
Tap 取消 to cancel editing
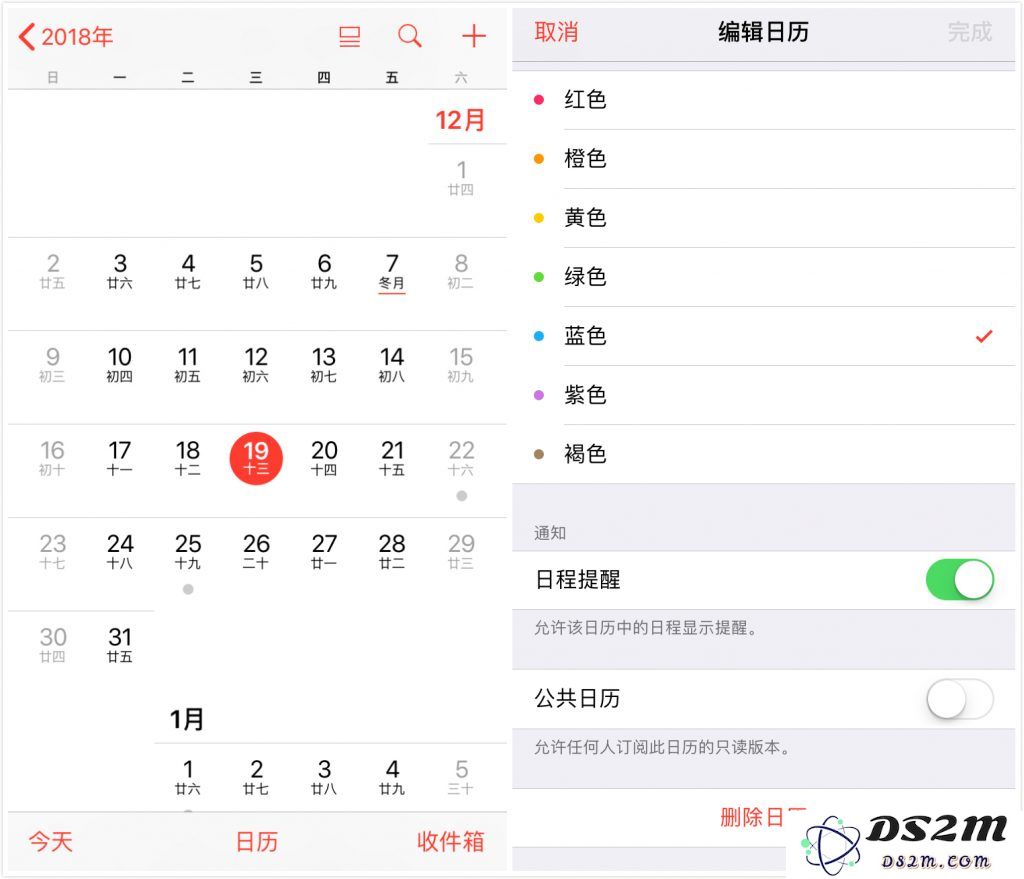pos(556,32)
